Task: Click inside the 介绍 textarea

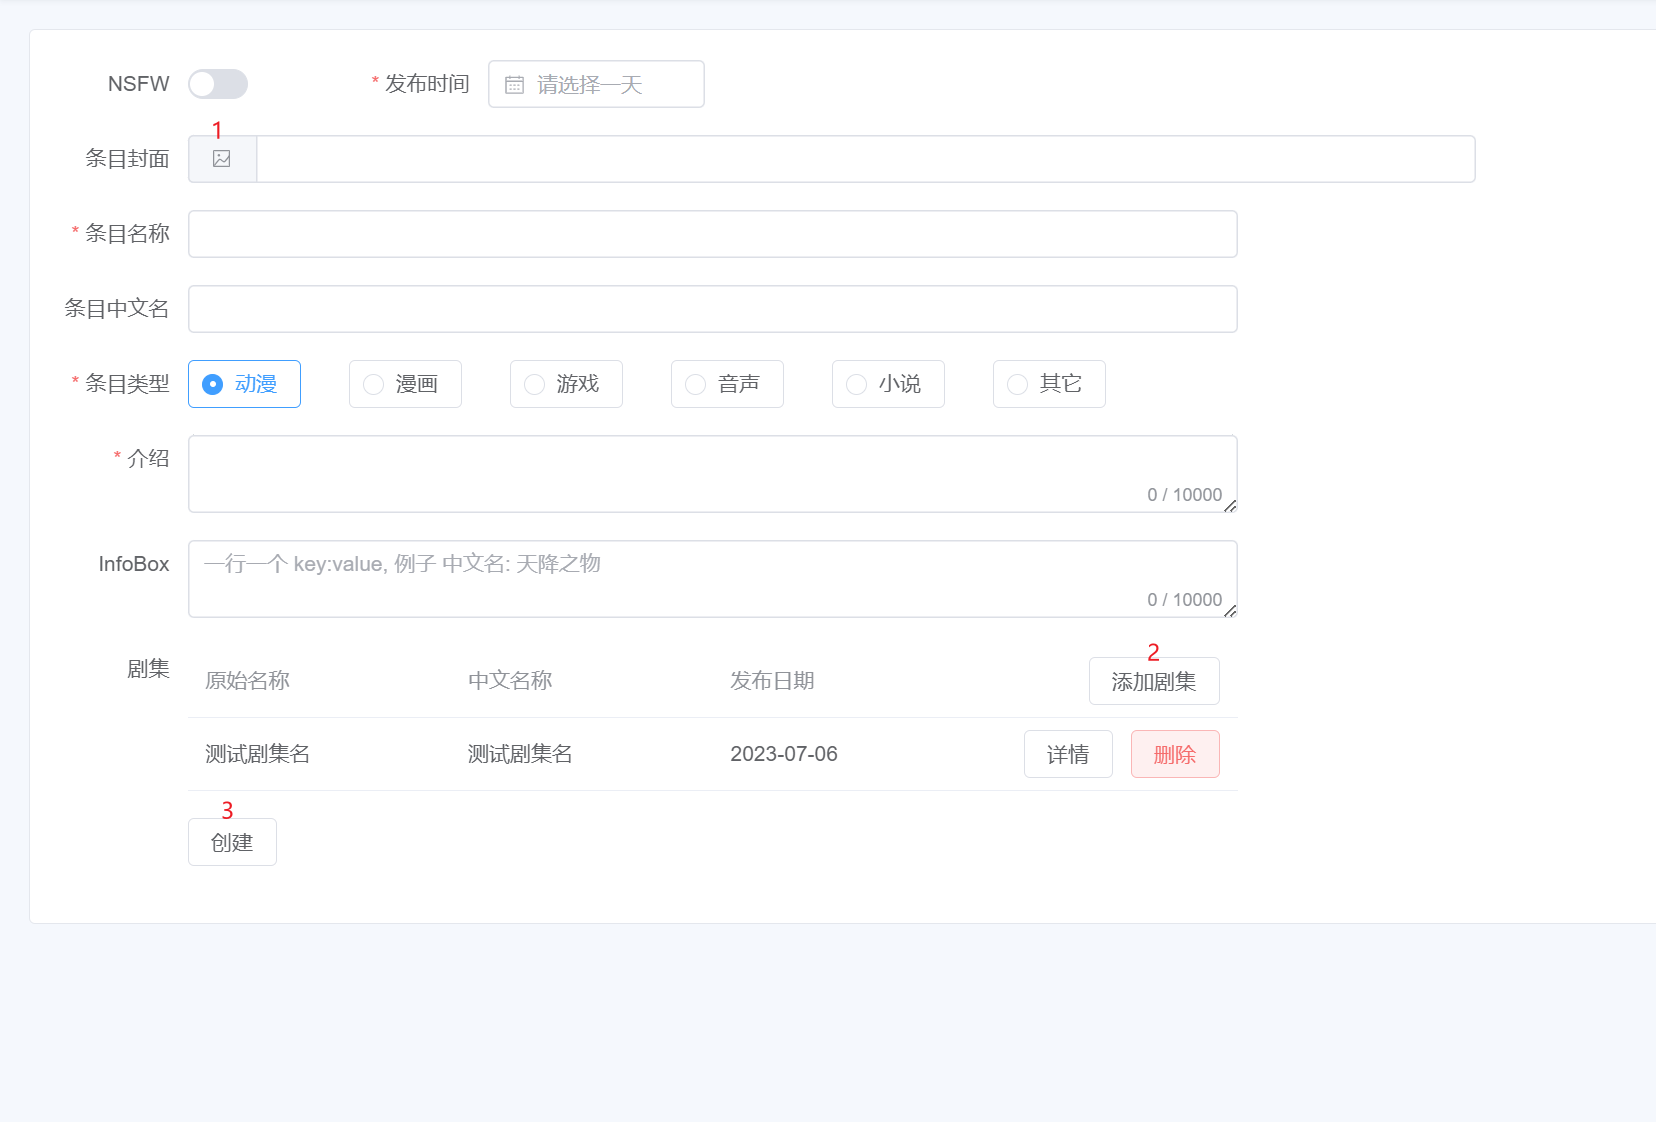Action: click(713, 474)
